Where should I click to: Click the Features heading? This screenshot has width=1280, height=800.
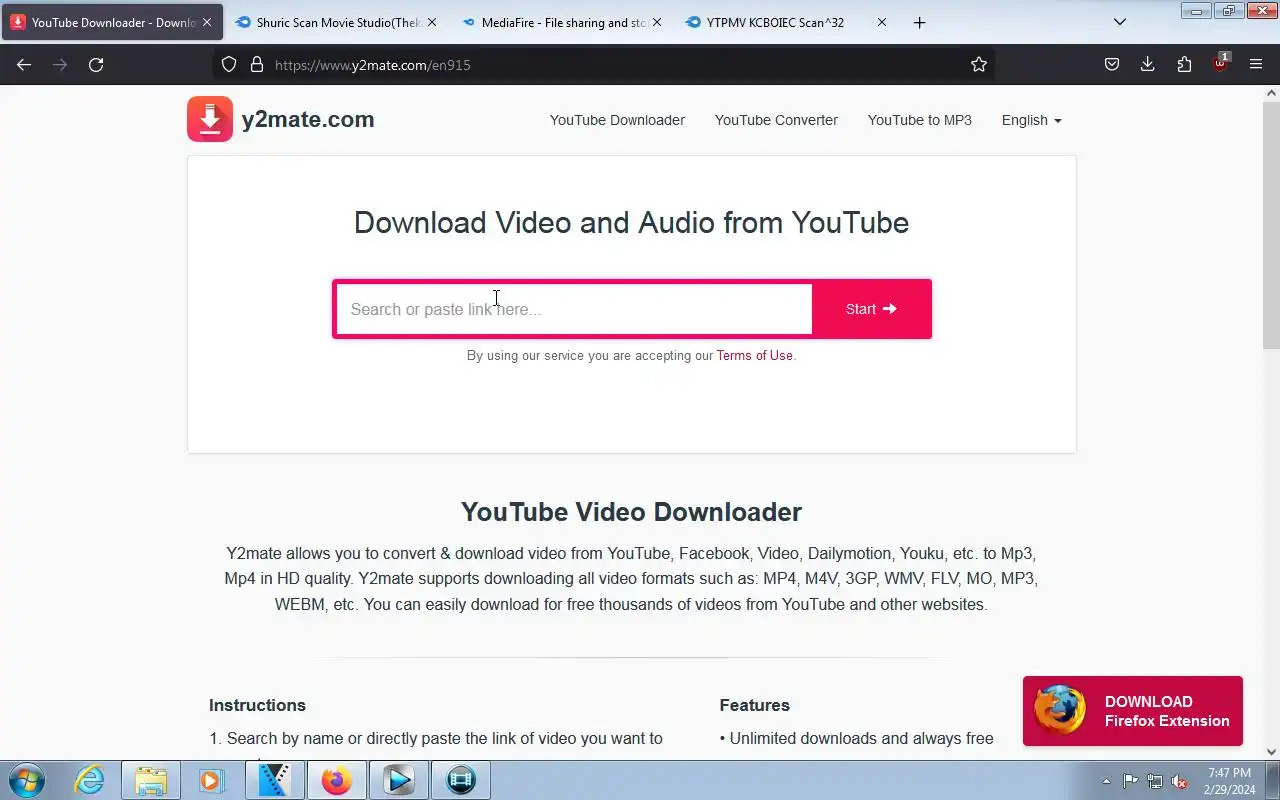tap(754, 705)
